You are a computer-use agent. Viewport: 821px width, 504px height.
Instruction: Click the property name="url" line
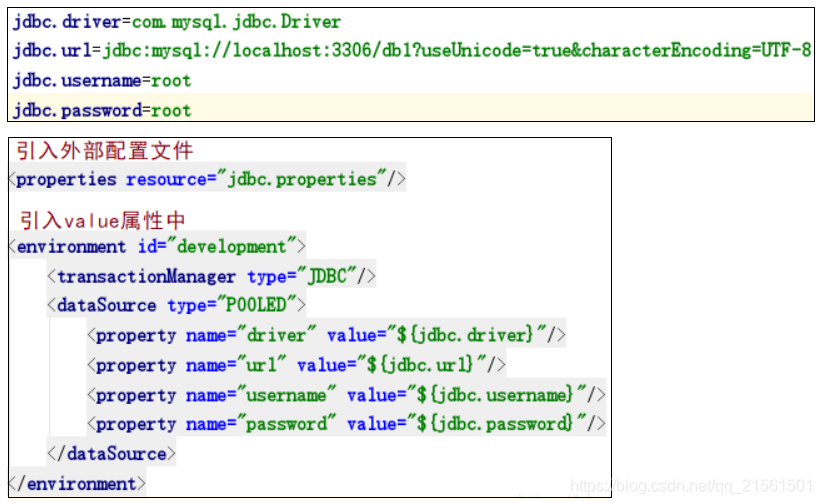[296, 364]
